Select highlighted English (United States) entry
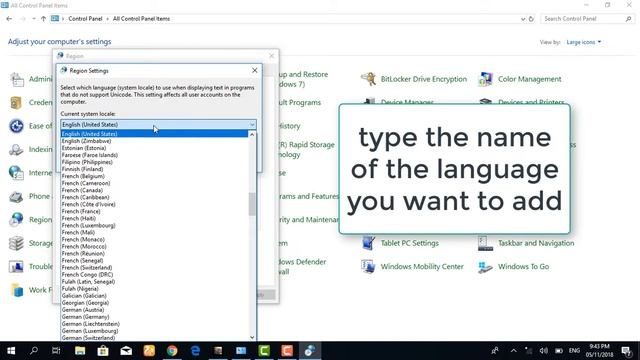This screenshot has width=640, height=360. tap(154, 134)
